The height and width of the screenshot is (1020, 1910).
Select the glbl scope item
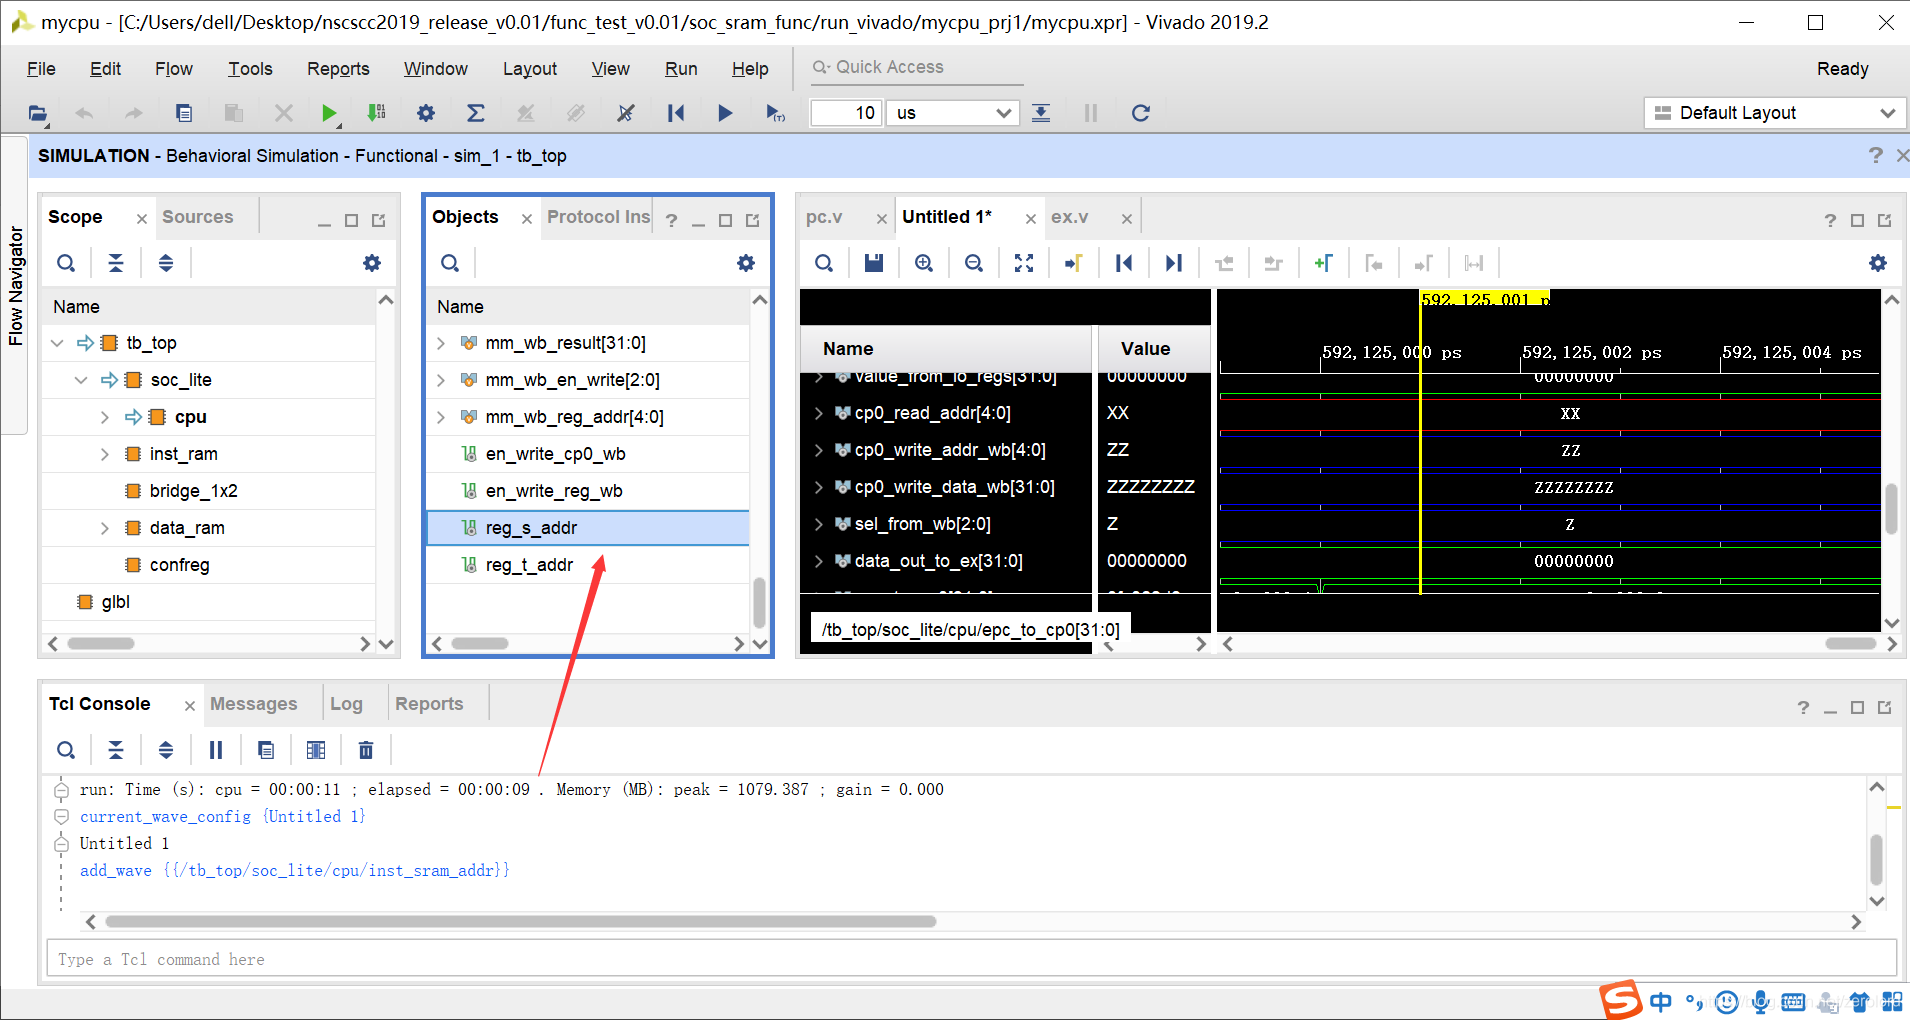[x=115, y=602]
